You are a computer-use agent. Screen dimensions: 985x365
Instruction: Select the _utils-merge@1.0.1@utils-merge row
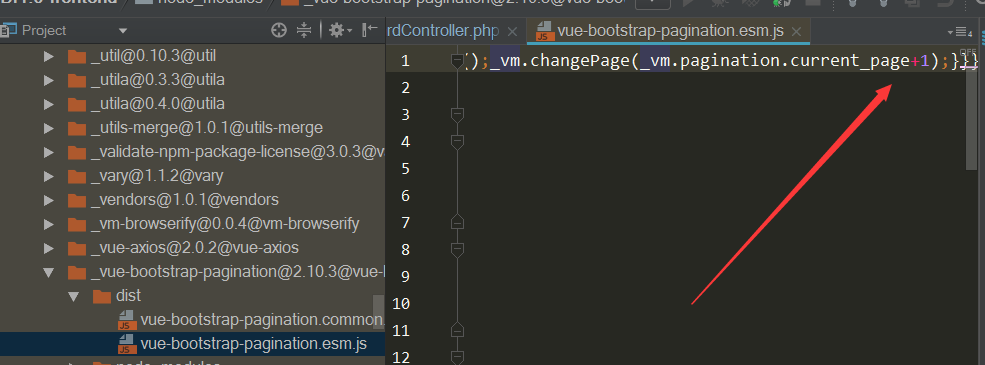[x=192, y=128]
